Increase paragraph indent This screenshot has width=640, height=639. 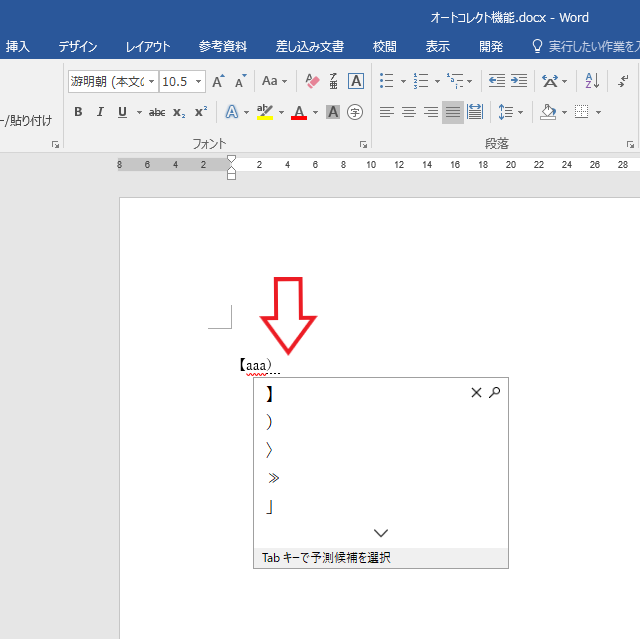click(519, 81)
